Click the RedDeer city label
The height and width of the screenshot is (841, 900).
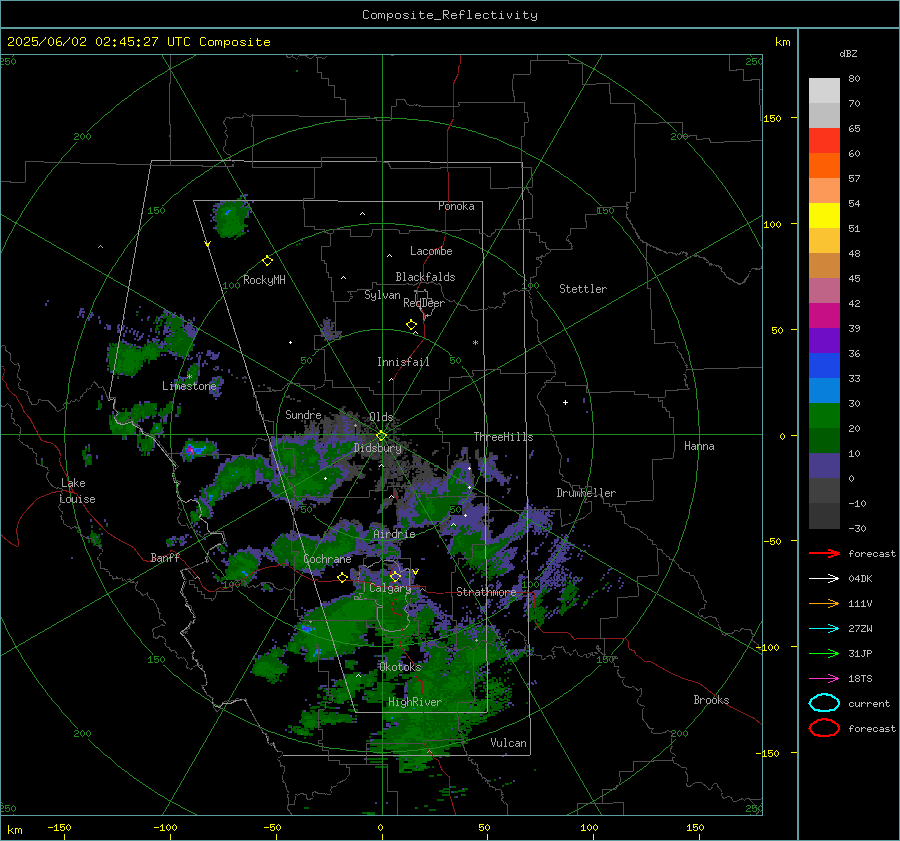point(424,303)
